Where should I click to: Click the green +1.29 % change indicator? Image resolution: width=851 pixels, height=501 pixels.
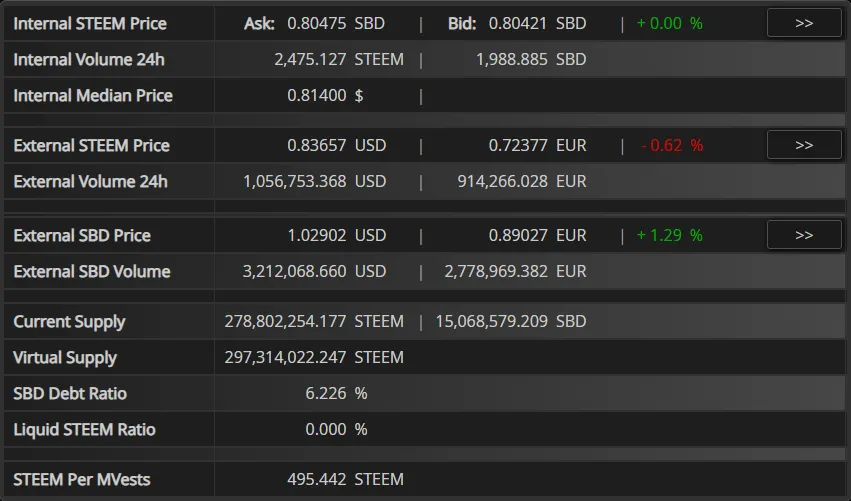click(670, 235)
